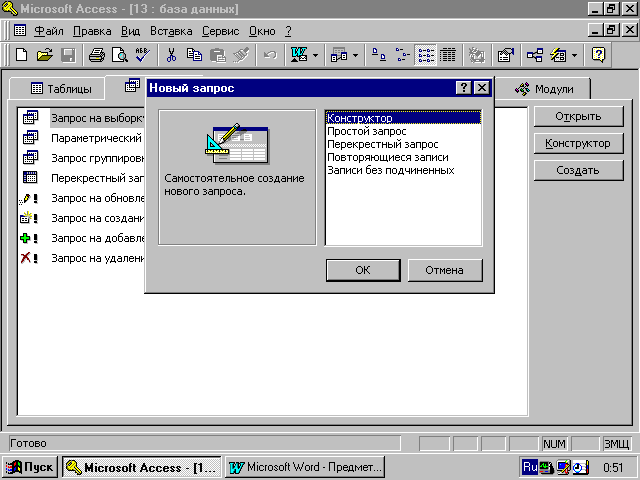Click the Properties toolbar icon
The width and height of the screenshot is (640, 480).
(505, 55)
